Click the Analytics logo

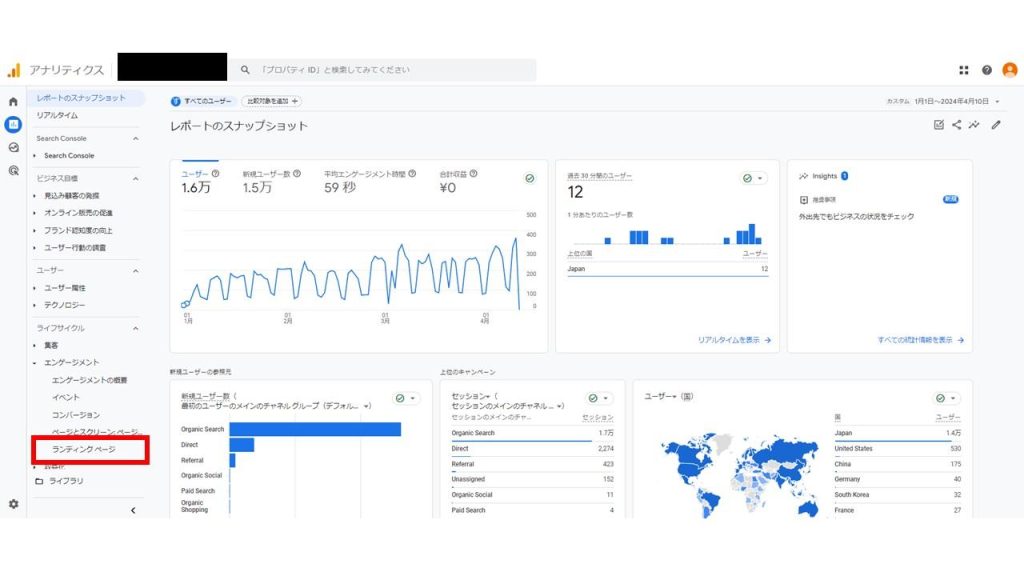(14, 70)
